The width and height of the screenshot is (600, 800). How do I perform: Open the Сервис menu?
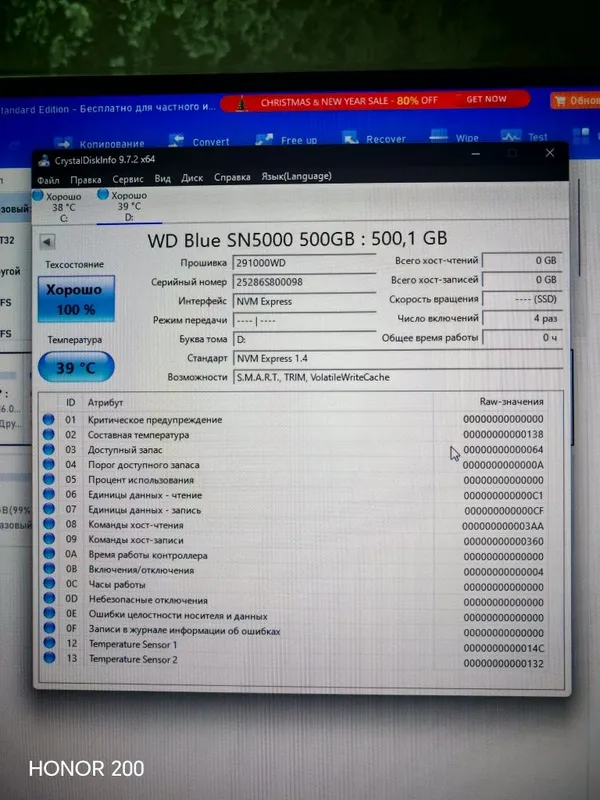(128, 179)
